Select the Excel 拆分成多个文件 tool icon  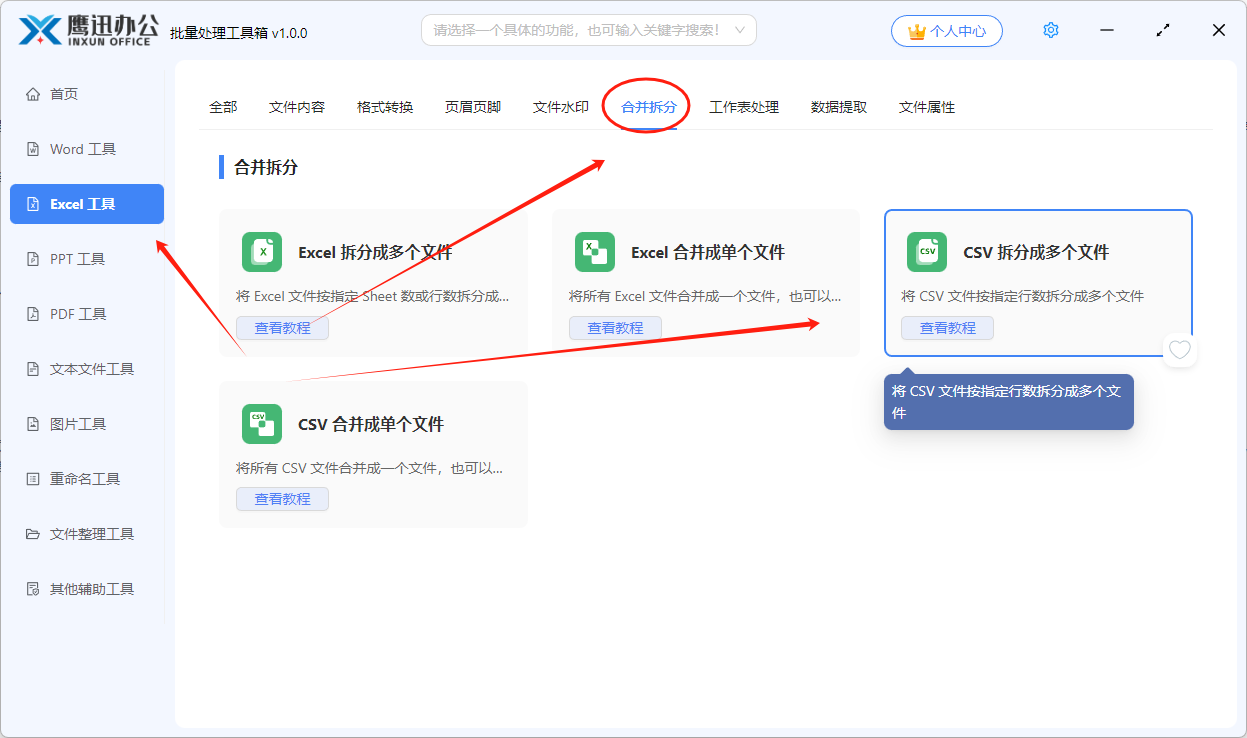261,252
